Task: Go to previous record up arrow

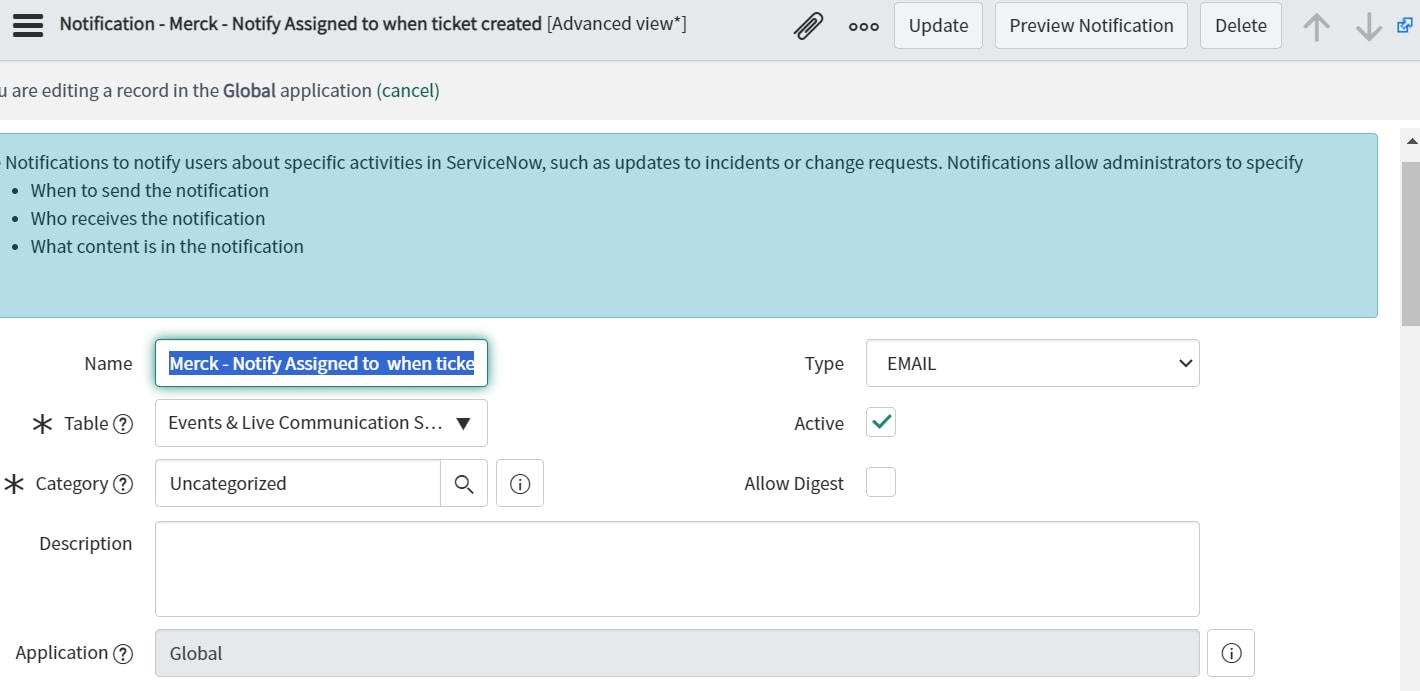Action: tap(1317, 26)
